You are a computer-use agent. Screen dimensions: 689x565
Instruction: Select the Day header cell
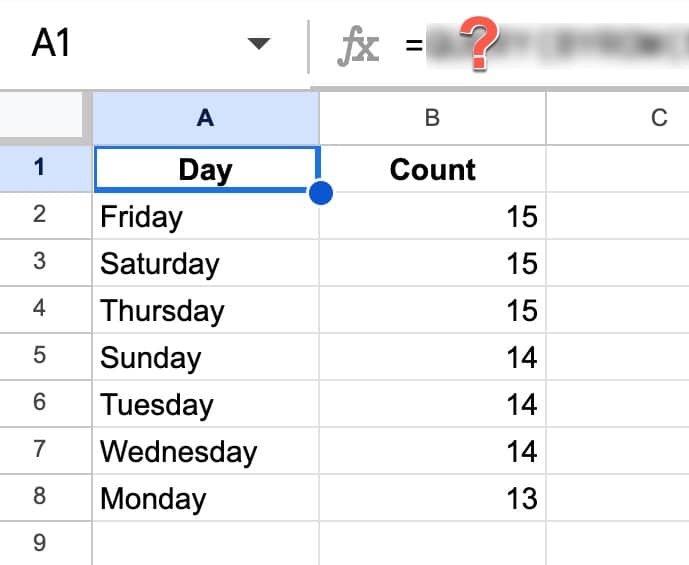point(206,169)
